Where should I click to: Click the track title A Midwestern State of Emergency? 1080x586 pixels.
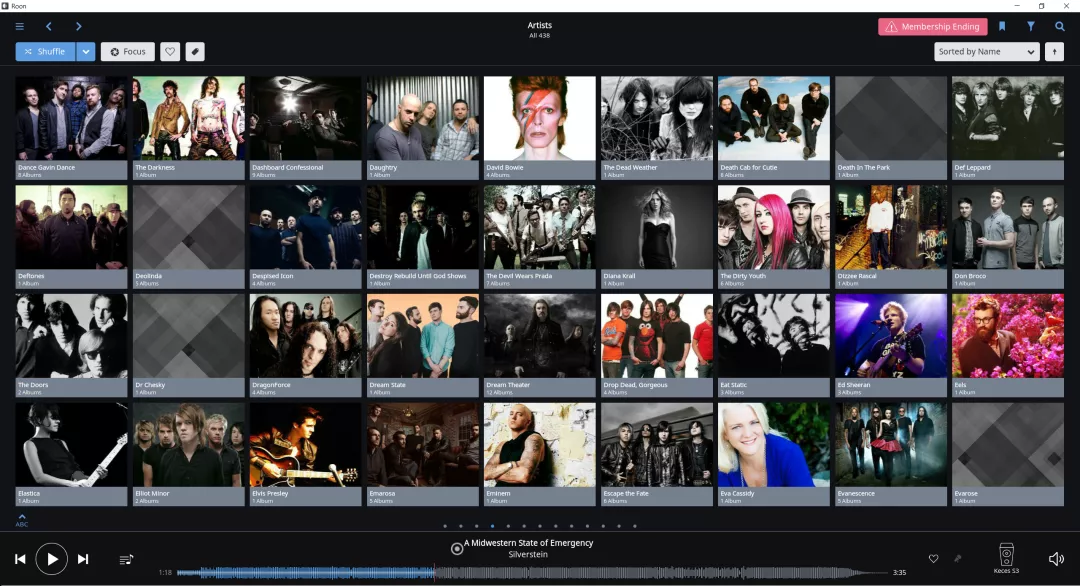(x=528, y=543)
